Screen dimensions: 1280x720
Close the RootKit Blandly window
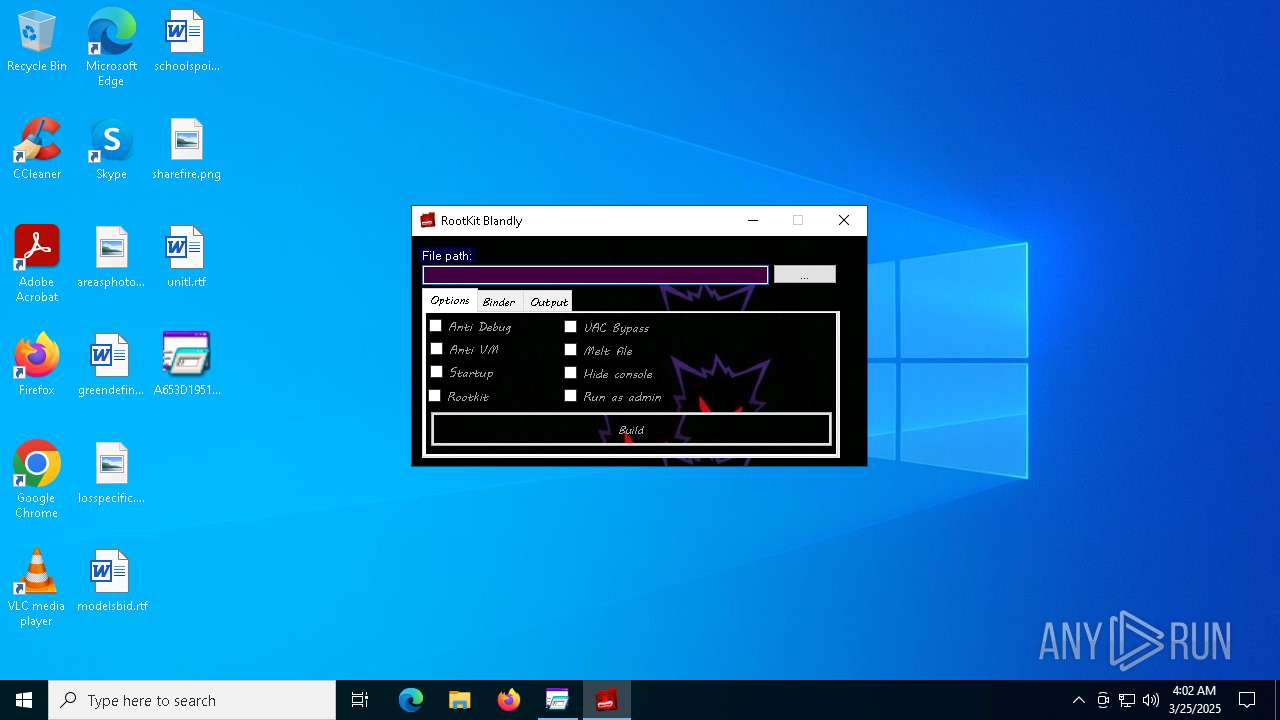pyautogui.click(x=844, y=221)
